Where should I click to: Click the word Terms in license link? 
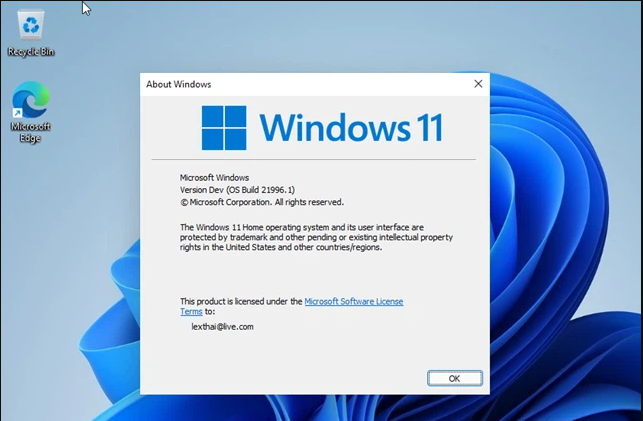click(191, 312)
